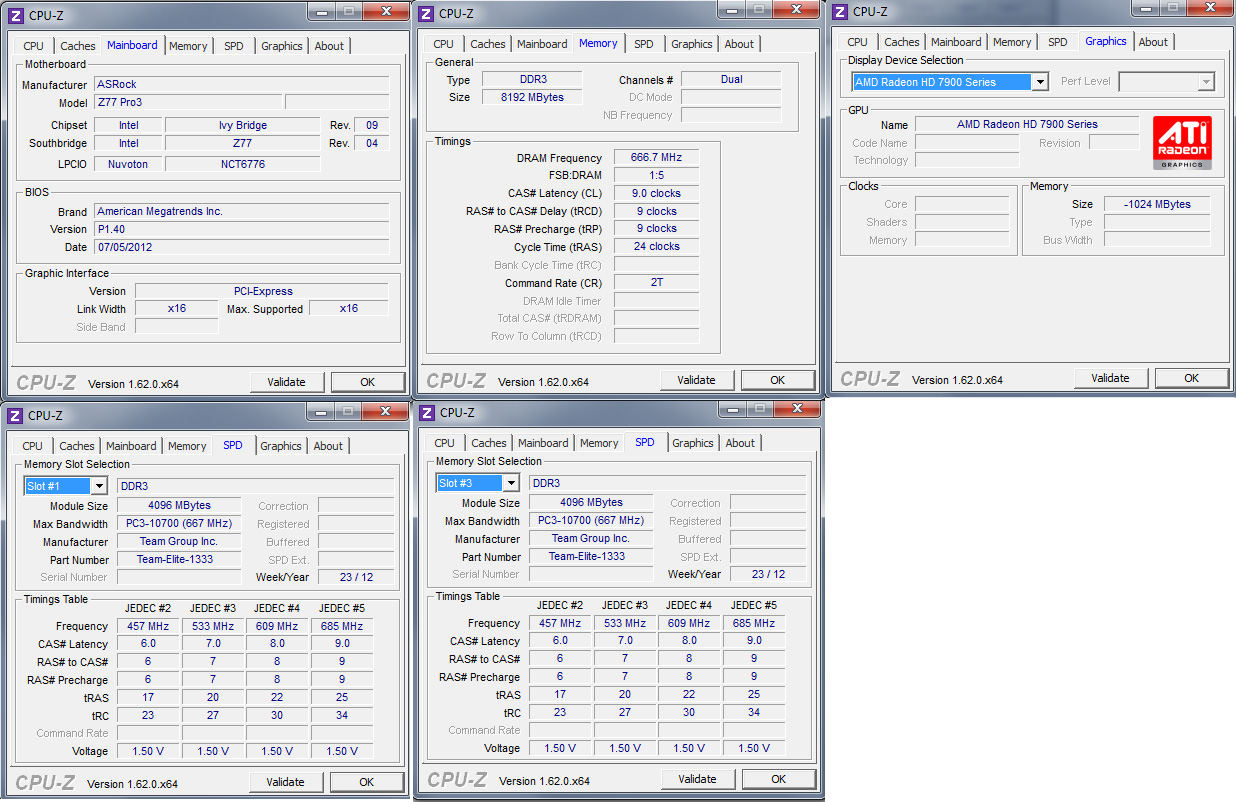Open CPU tab in the Slot #3 SPD window

coord(445,443)
